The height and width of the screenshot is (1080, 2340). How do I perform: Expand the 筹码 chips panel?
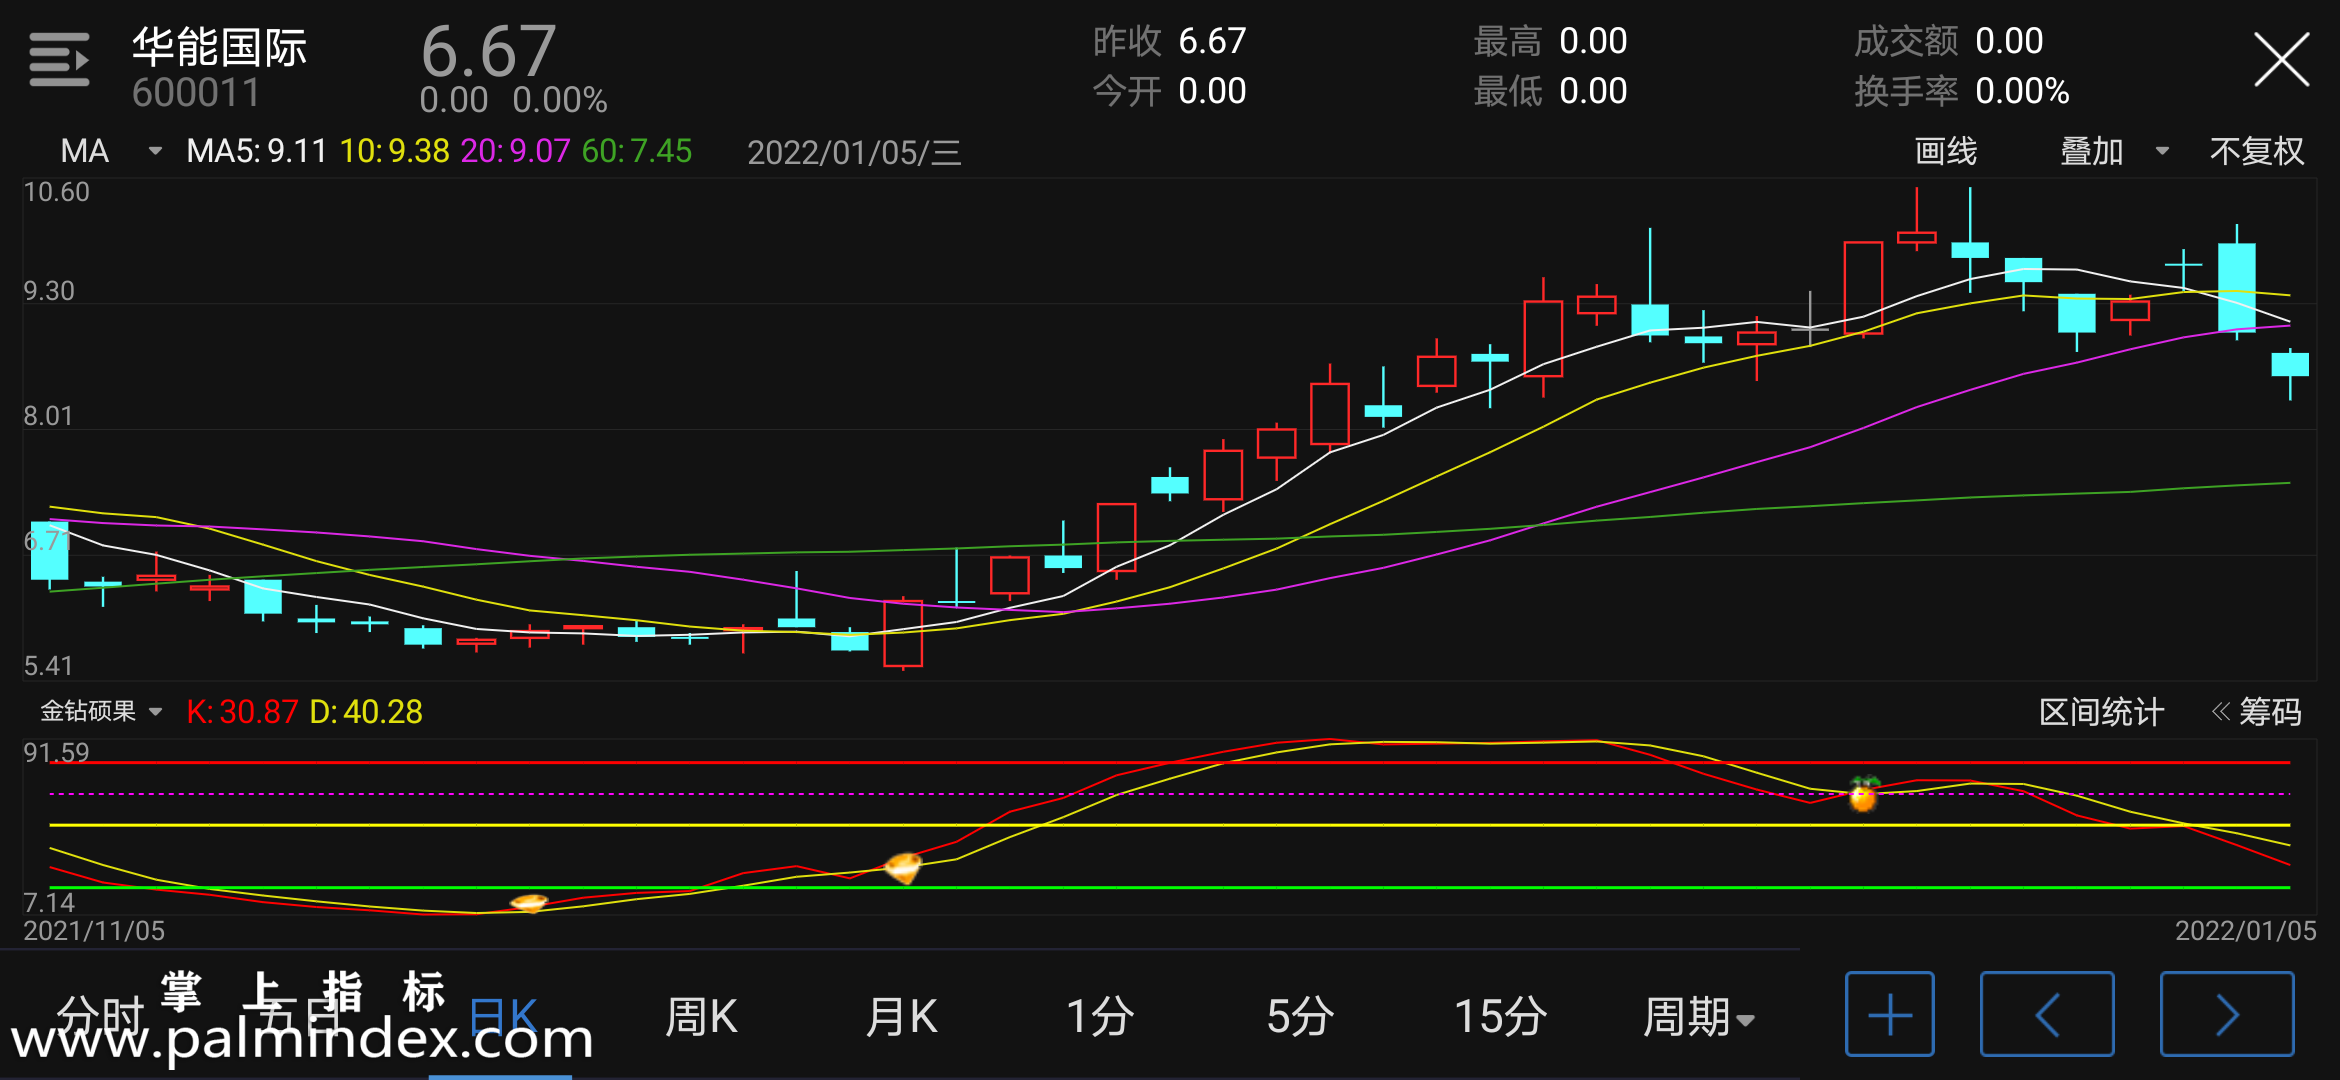point(2257,712)
